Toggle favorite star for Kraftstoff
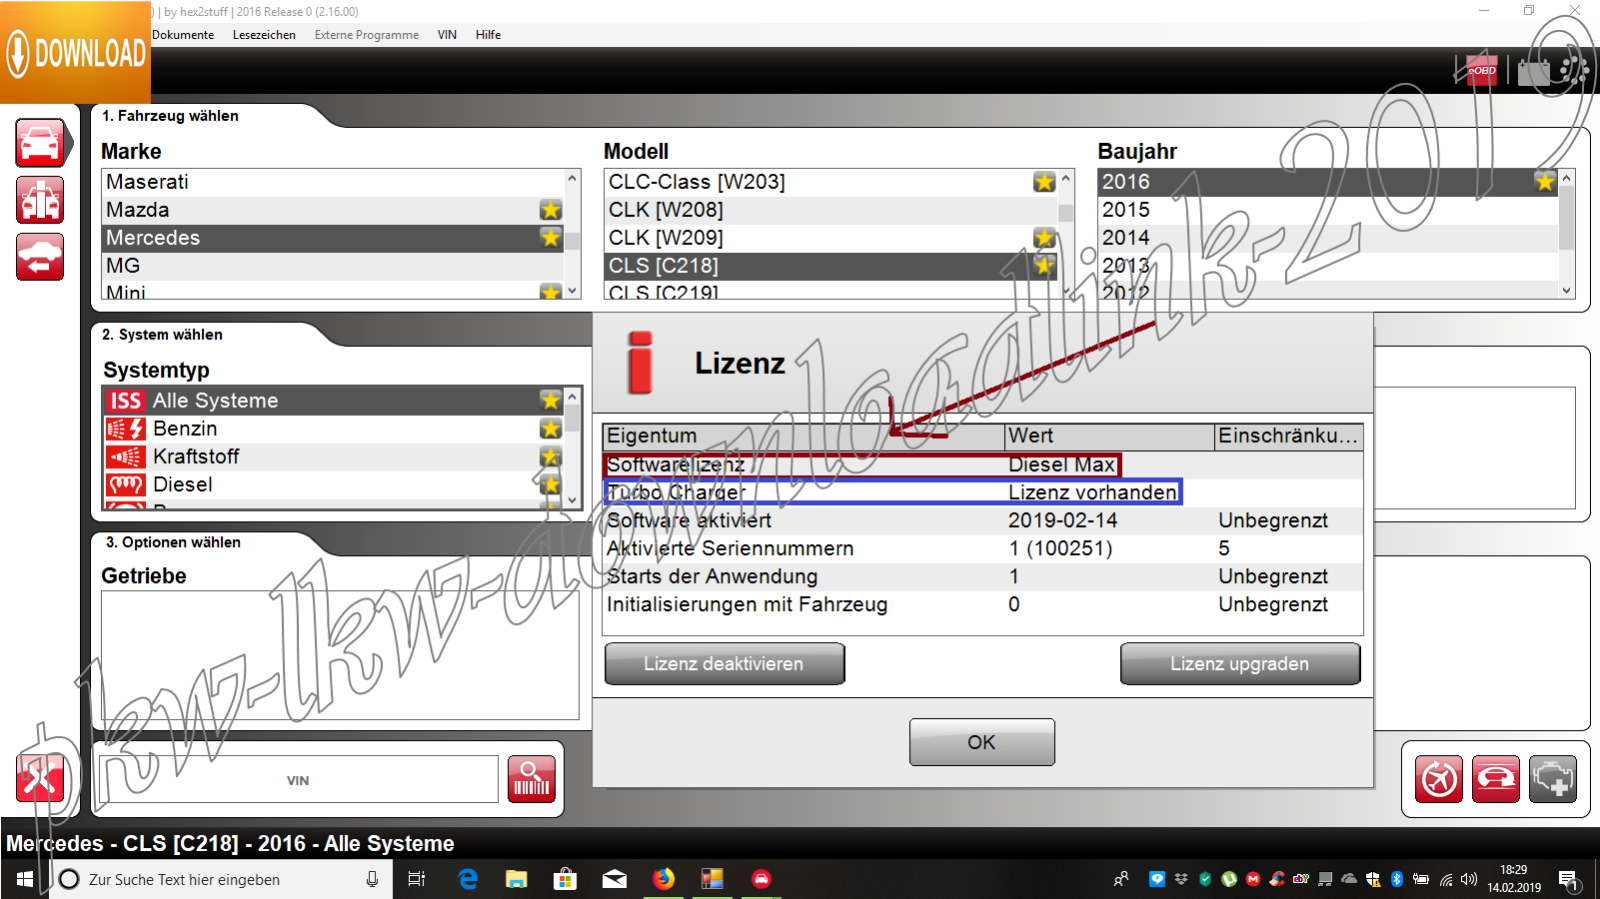The width and height of the screenshot is (1600, 899). tap(550, 456)
